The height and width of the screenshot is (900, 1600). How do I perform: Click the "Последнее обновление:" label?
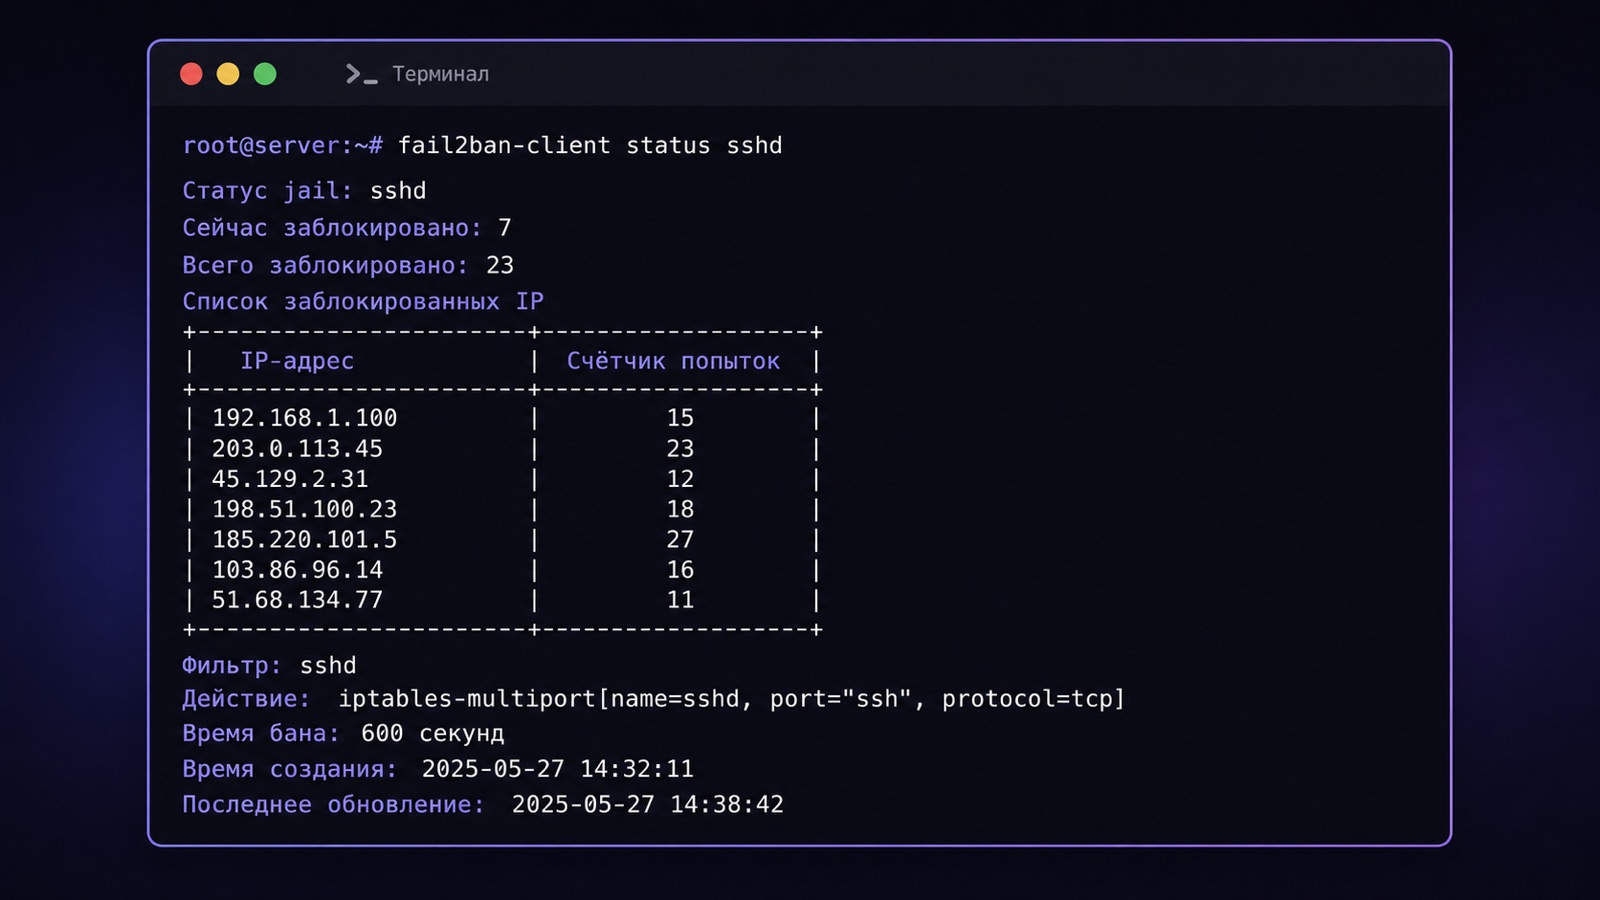pyautogui.click(x=333, y=805)
